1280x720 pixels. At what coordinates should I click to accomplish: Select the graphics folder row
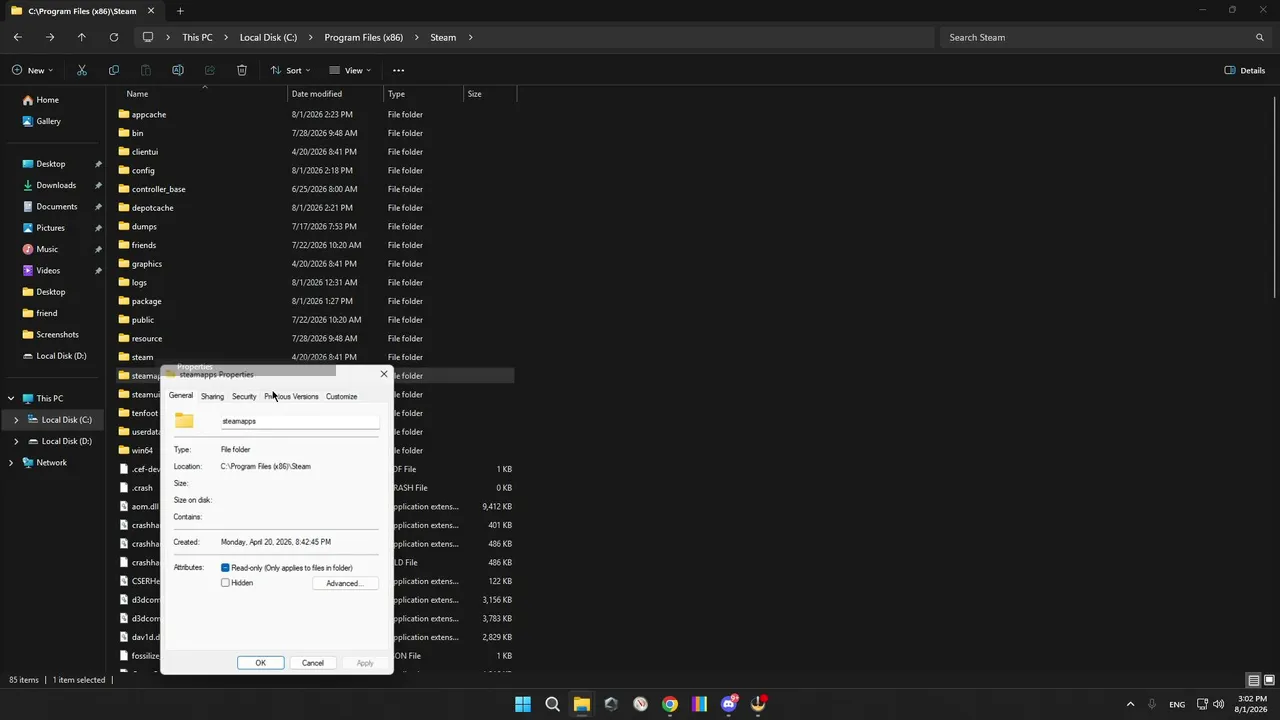click(x=315, y=264)
